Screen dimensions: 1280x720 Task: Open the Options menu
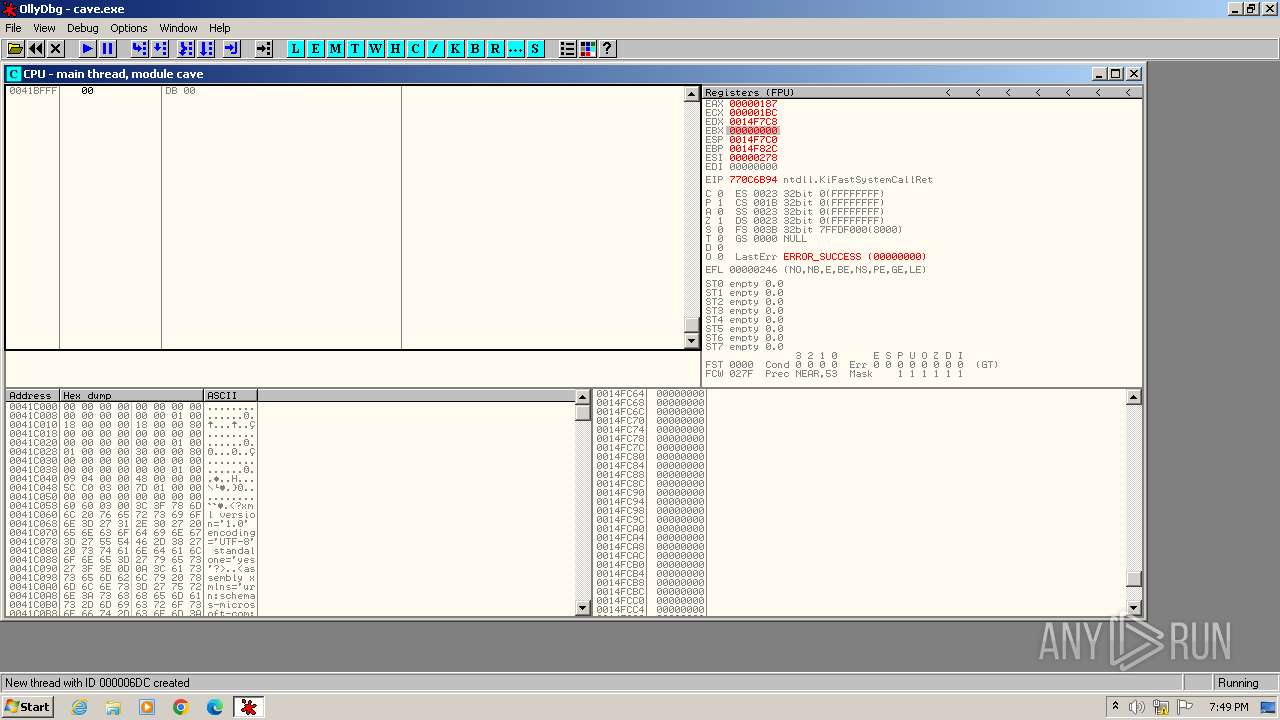click(129, 28)
